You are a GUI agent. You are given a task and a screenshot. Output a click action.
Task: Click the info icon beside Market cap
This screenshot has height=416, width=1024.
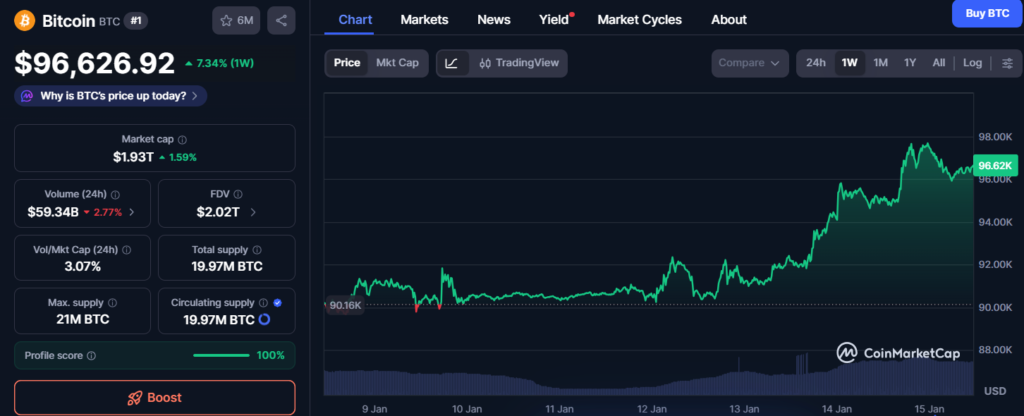click(182, 140)
